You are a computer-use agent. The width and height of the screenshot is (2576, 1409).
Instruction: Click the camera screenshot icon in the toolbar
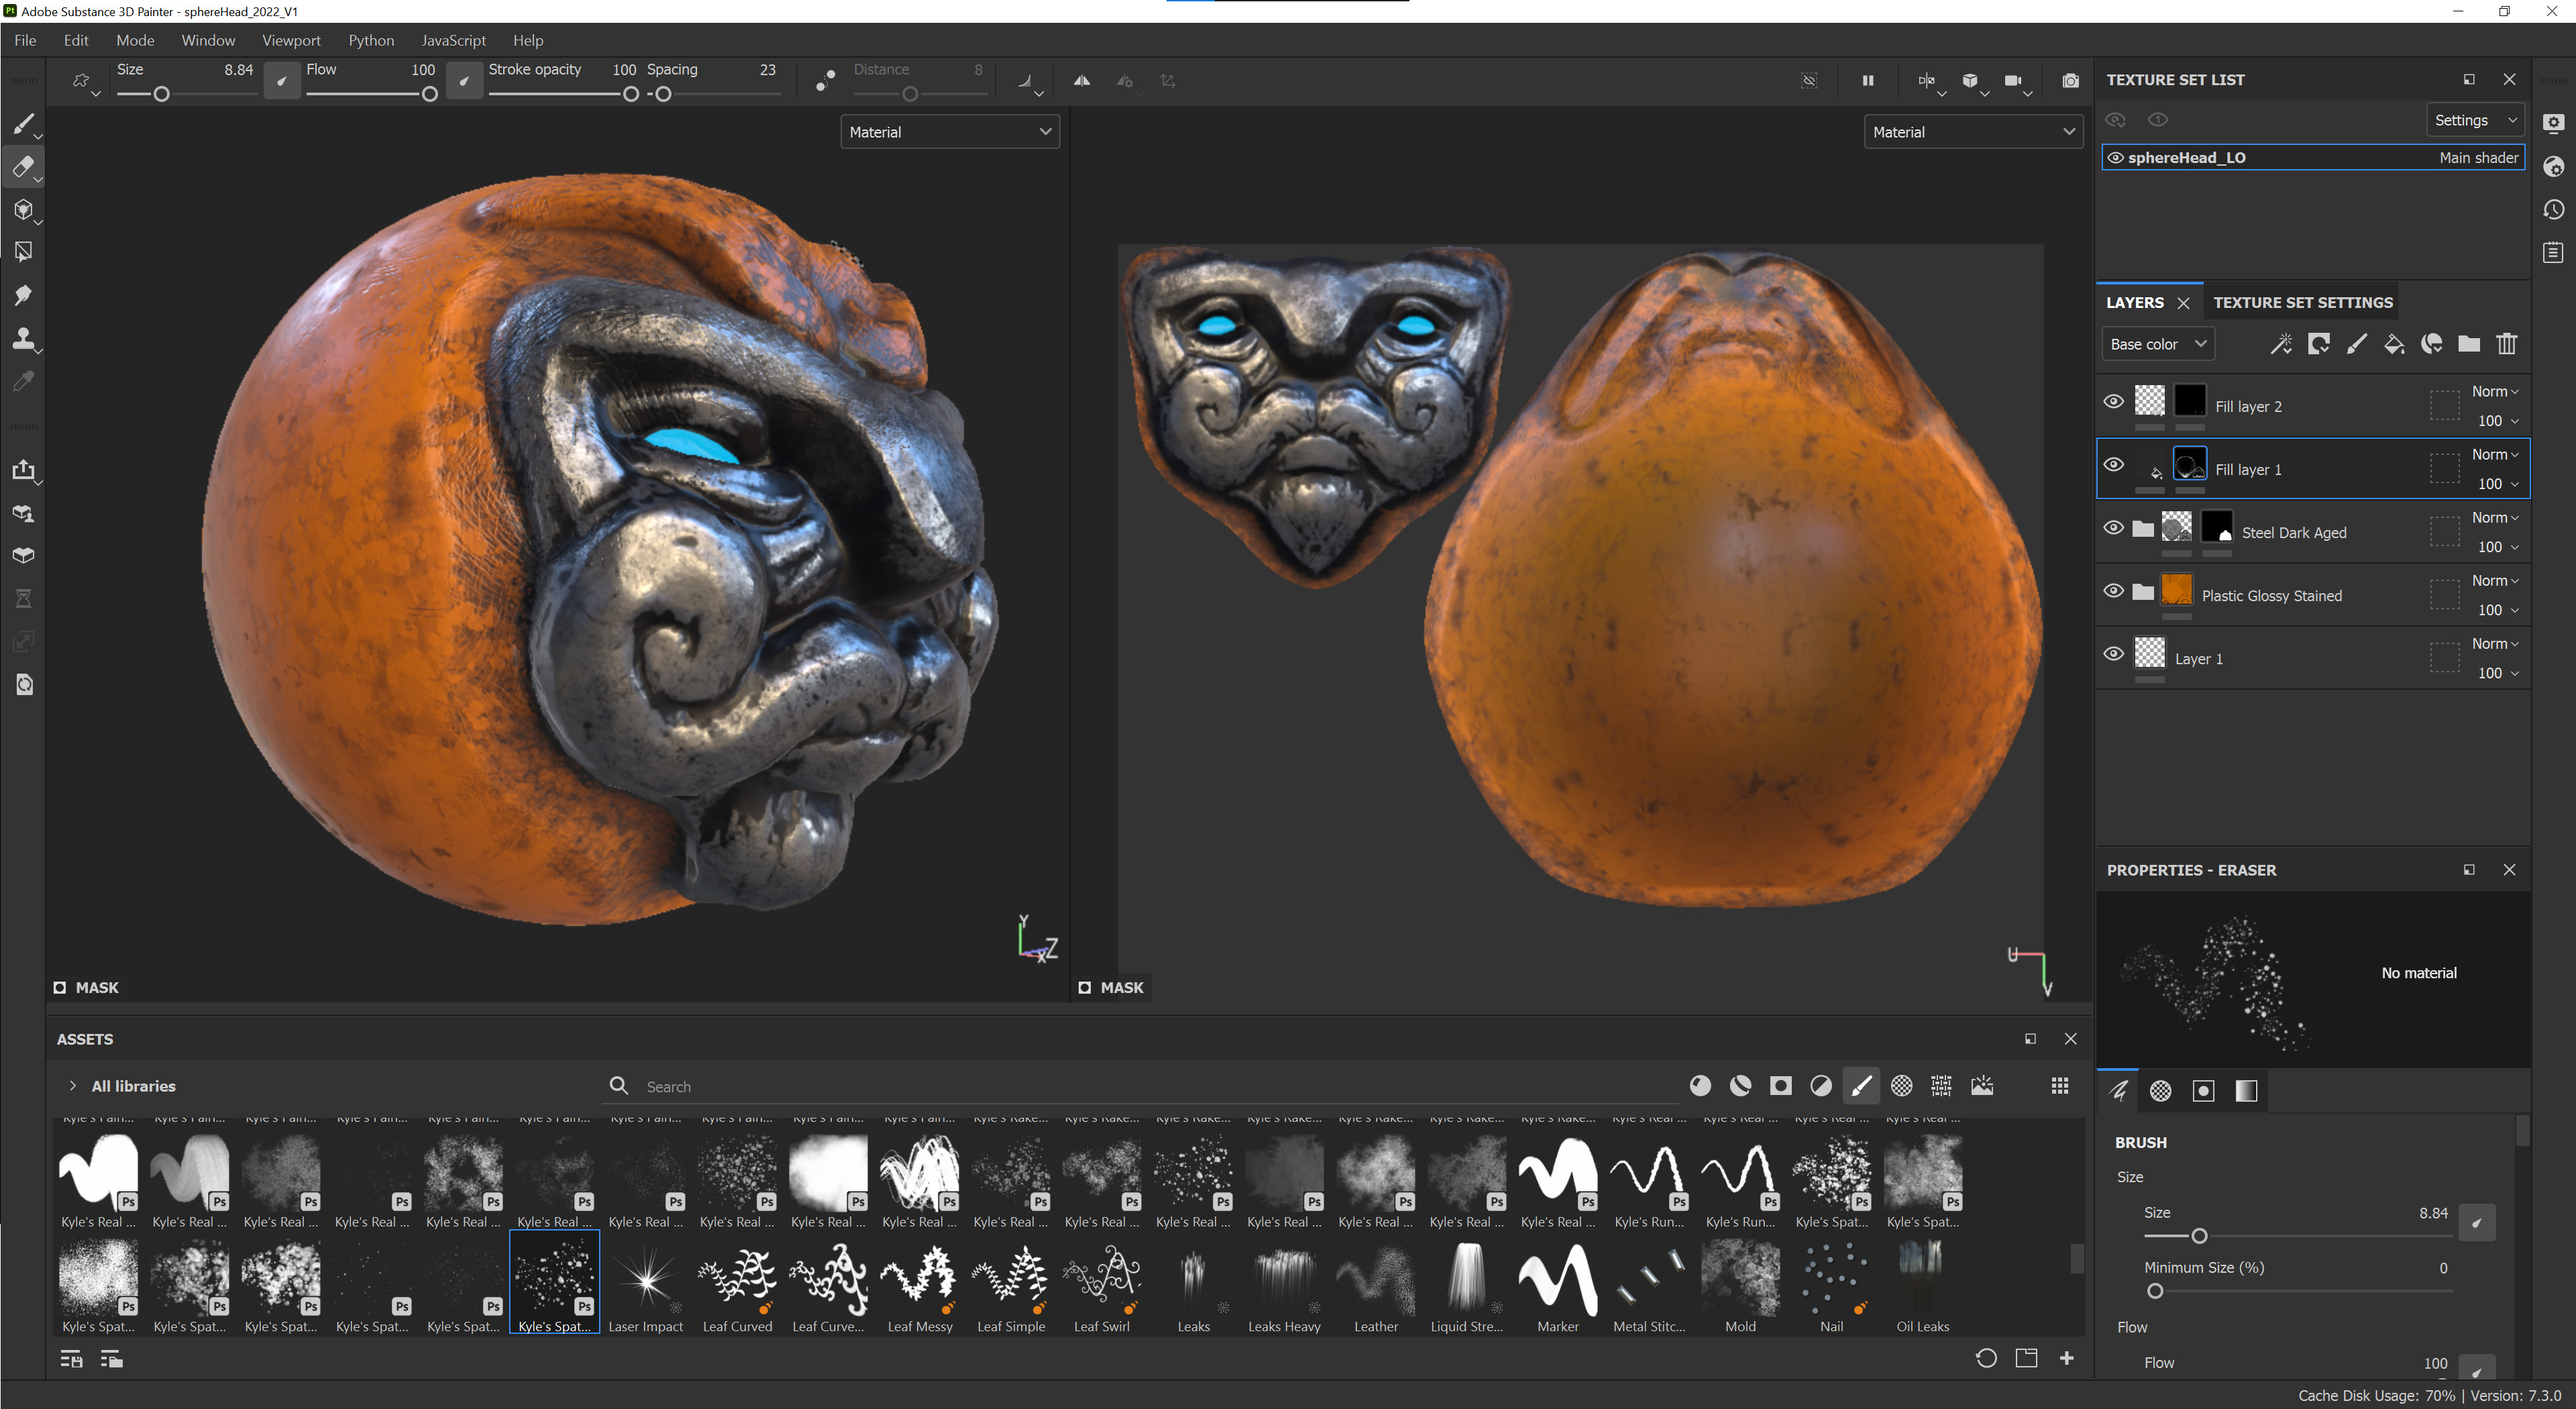tap(2070, 81)
